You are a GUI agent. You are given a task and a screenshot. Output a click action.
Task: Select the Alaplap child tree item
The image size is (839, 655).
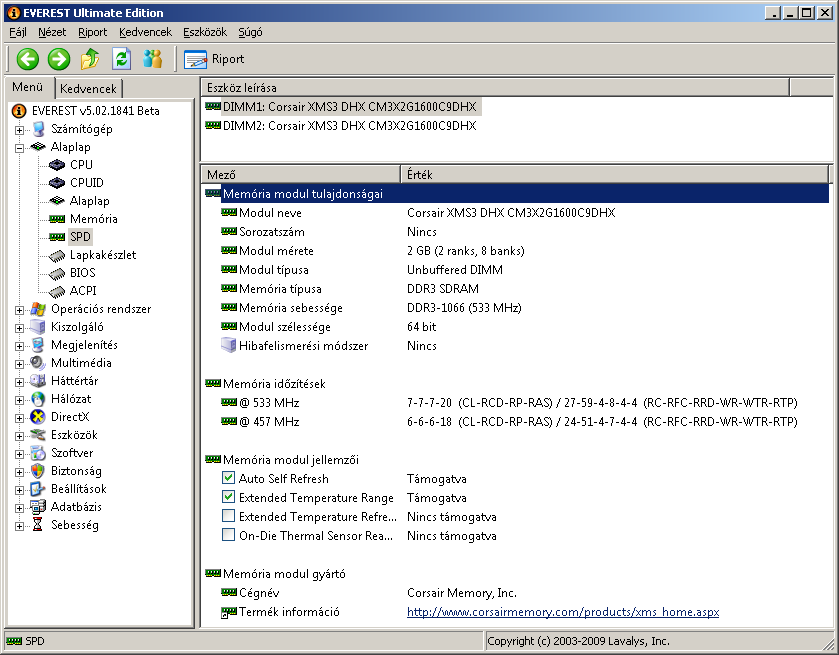89,201
